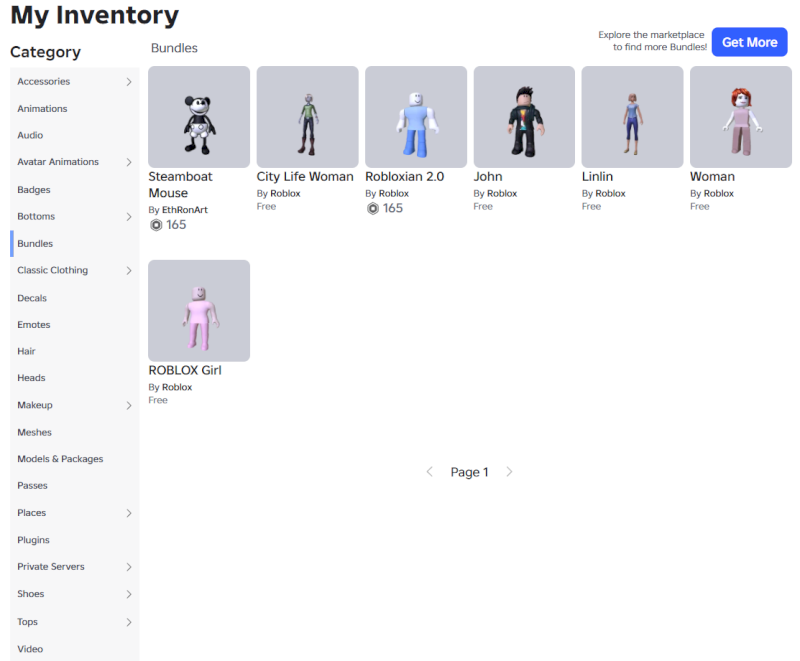Open the Linlin bundle thumbnail
The image size is (800, 661).
click(x=632, y=117)
